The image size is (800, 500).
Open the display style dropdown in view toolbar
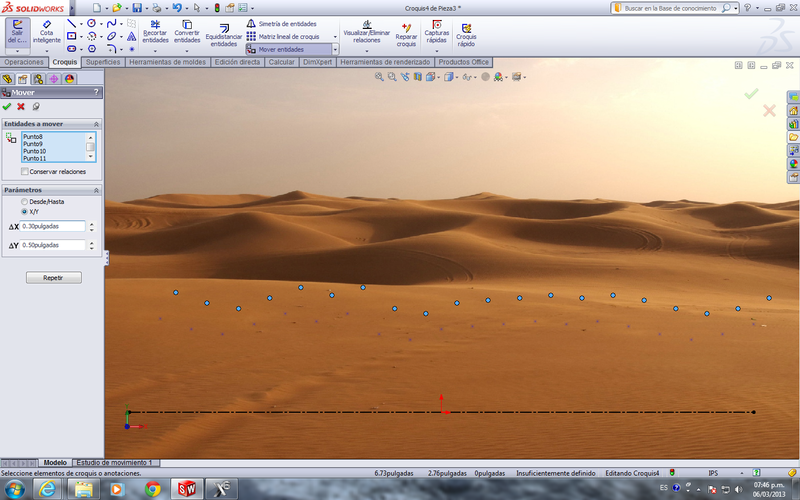pos(457,77)
